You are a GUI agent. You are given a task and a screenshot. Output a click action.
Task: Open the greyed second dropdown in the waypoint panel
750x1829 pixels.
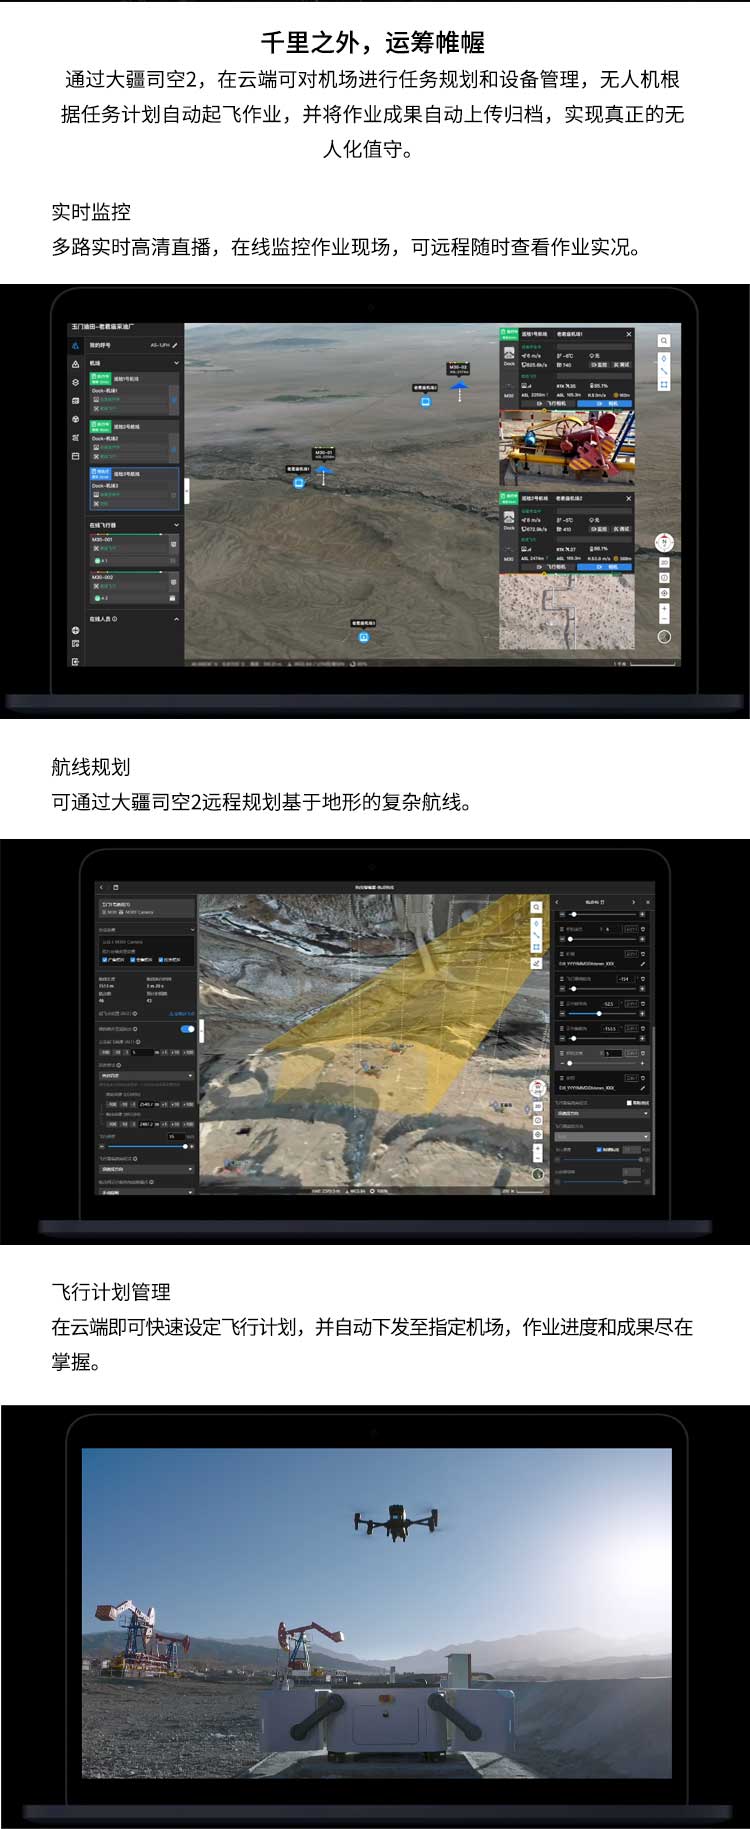tap(602, 1137)
